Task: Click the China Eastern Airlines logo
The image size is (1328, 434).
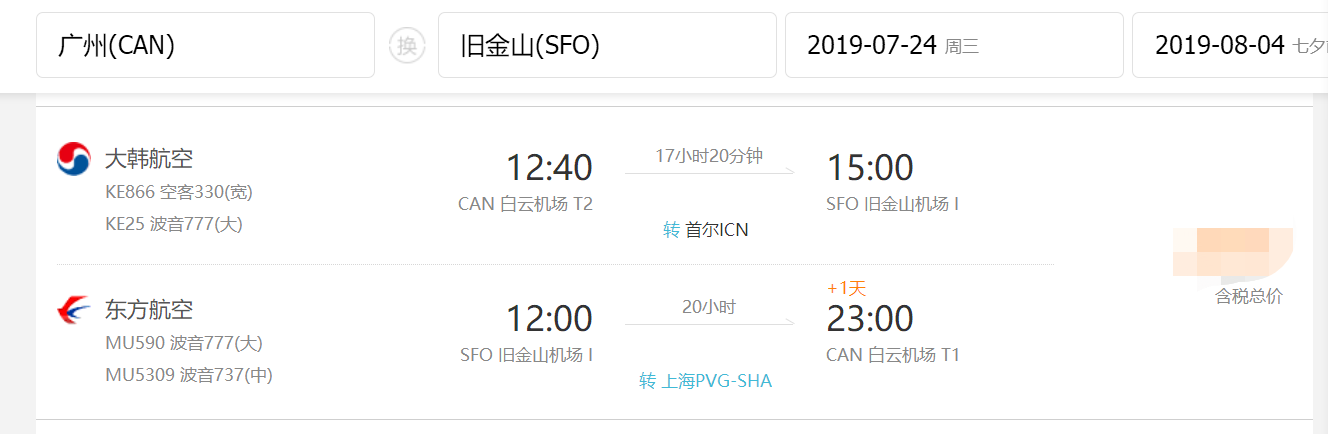Action: pos(74,310)
